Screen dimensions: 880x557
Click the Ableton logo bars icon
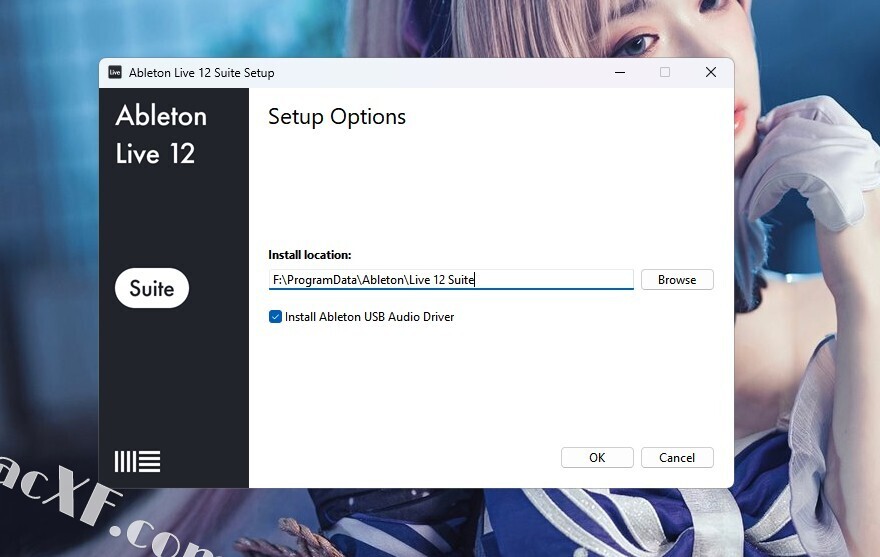(138, 462)
